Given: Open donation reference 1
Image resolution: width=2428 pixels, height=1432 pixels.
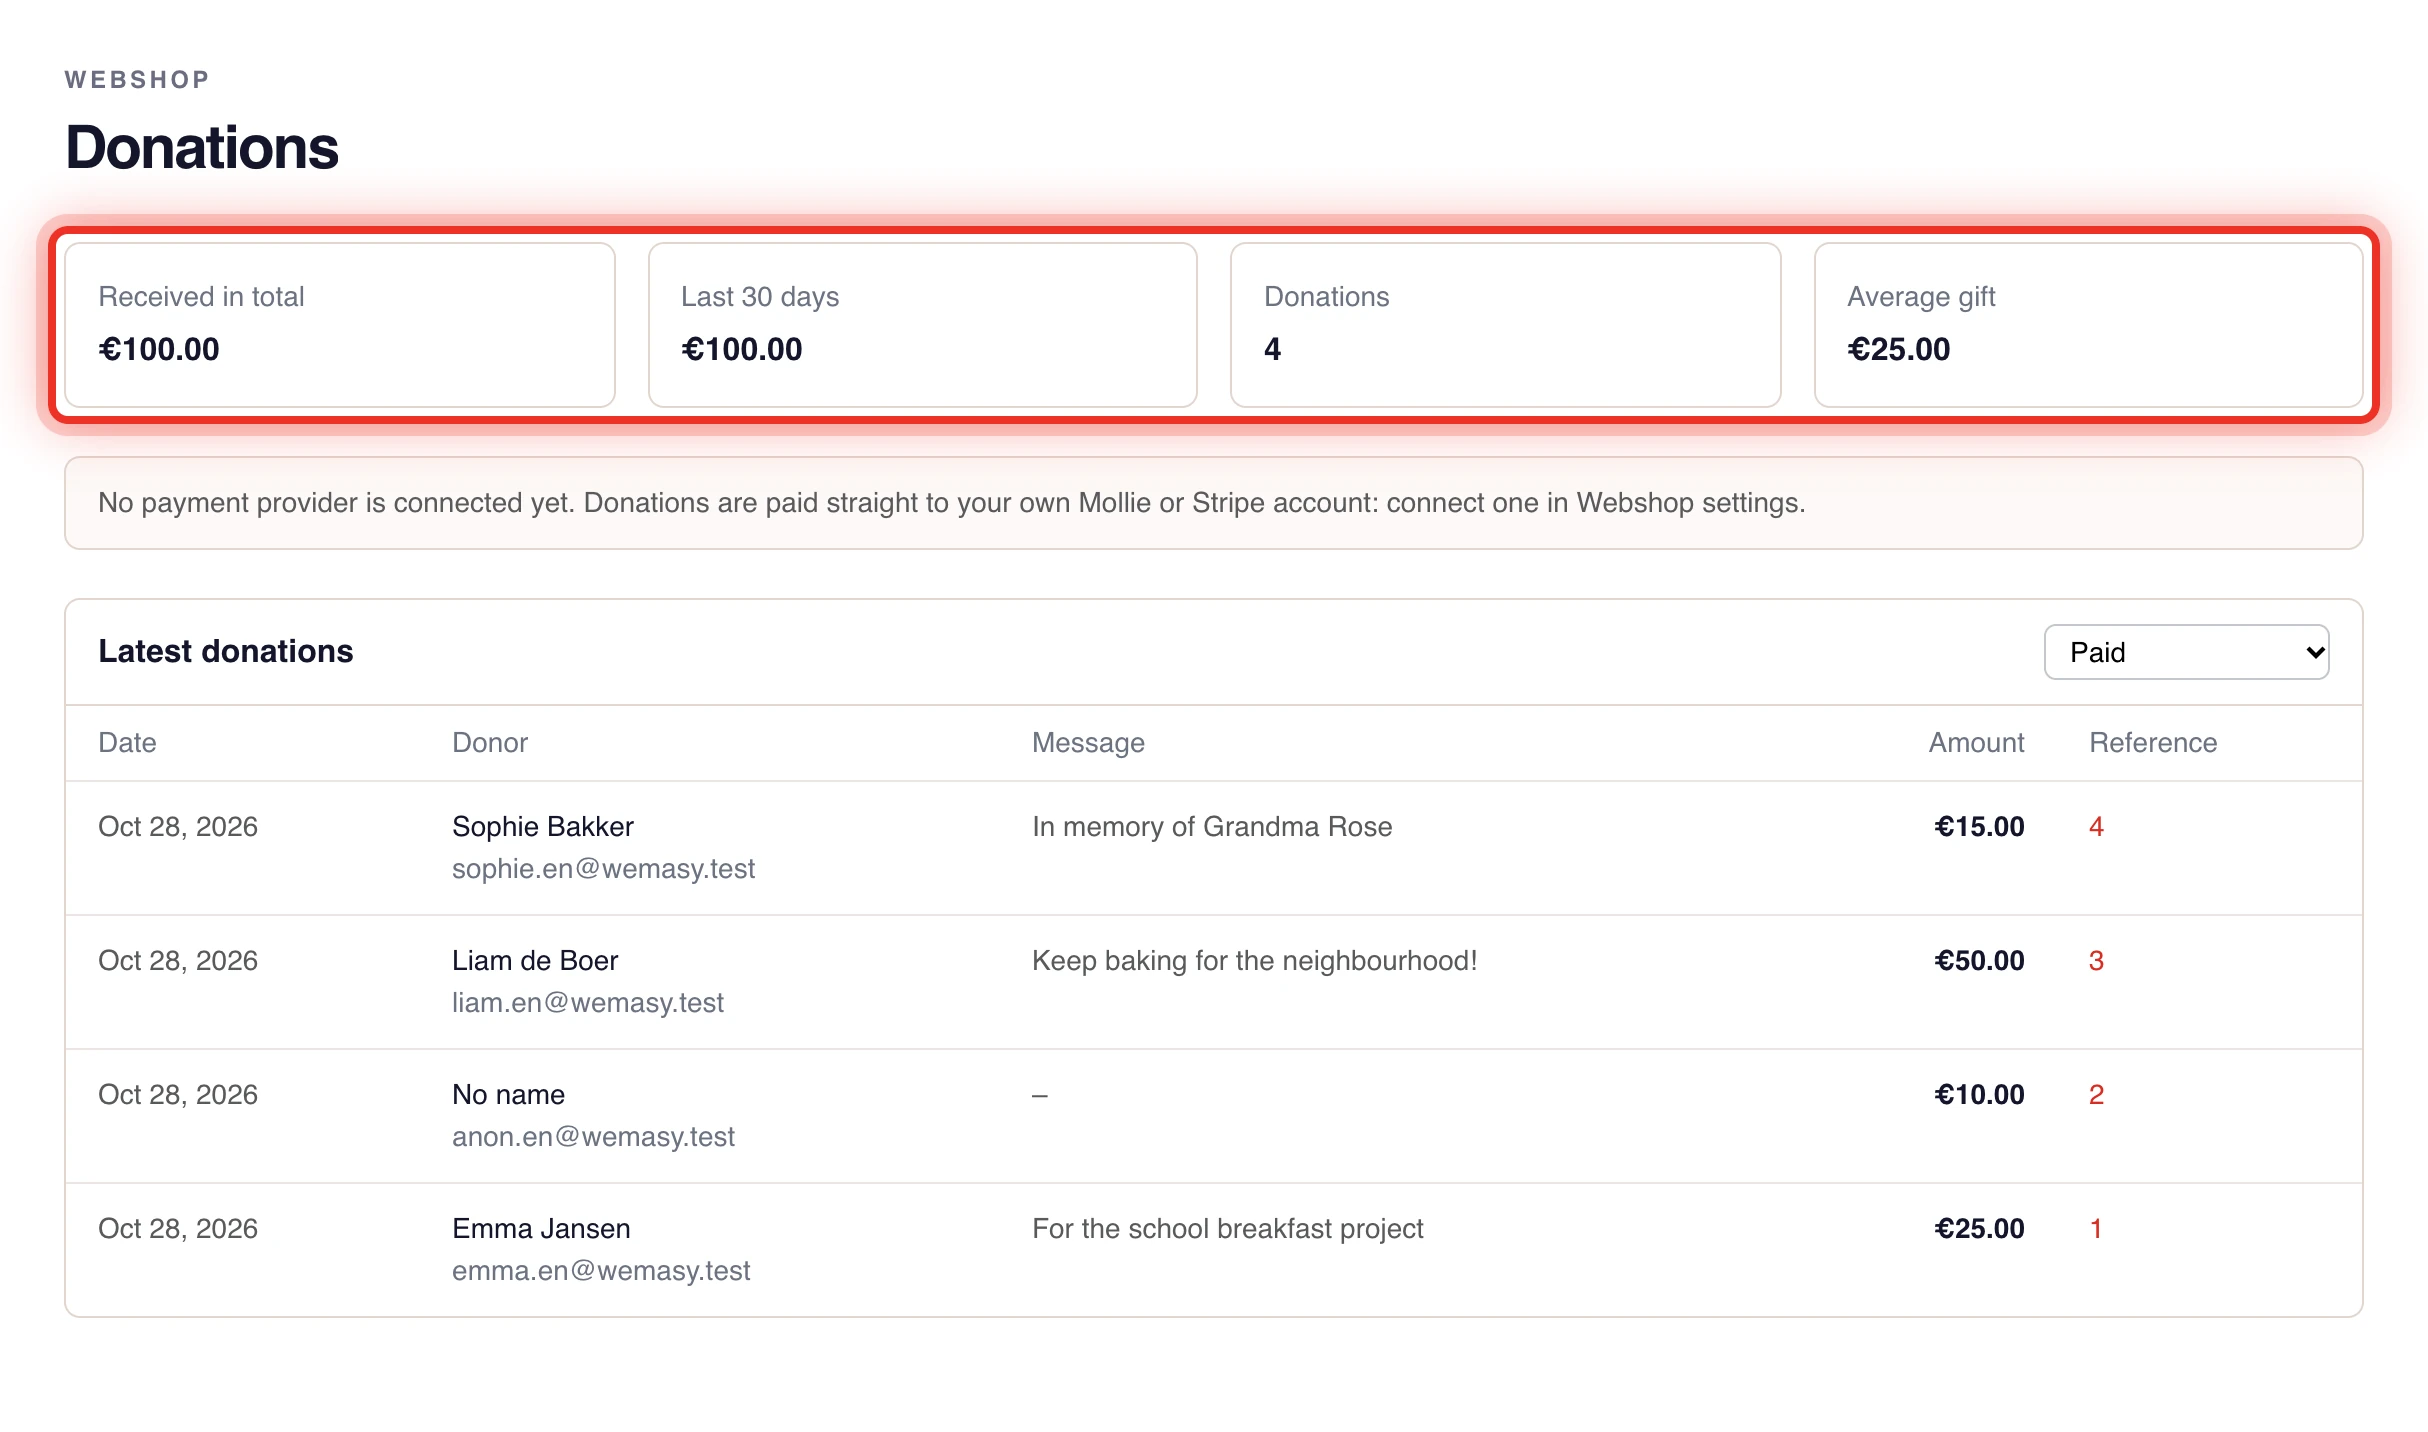Looking at the screenshot, I should tap(2096, 1229).
